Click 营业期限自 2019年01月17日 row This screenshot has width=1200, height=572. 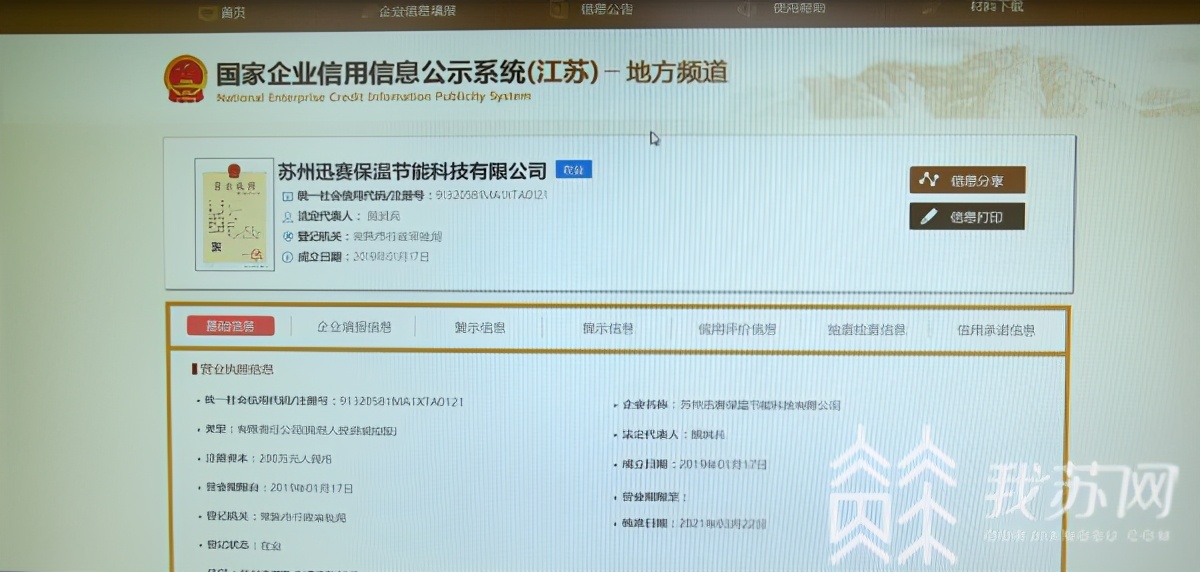click(277, 488)
